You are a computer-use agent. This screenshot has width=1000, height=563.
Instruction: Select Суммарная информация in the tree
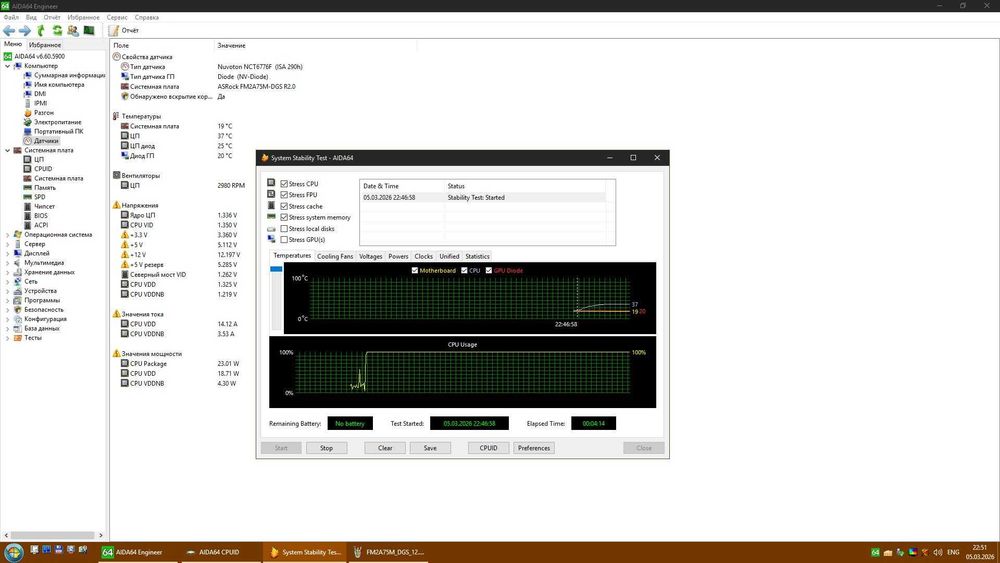70,75
